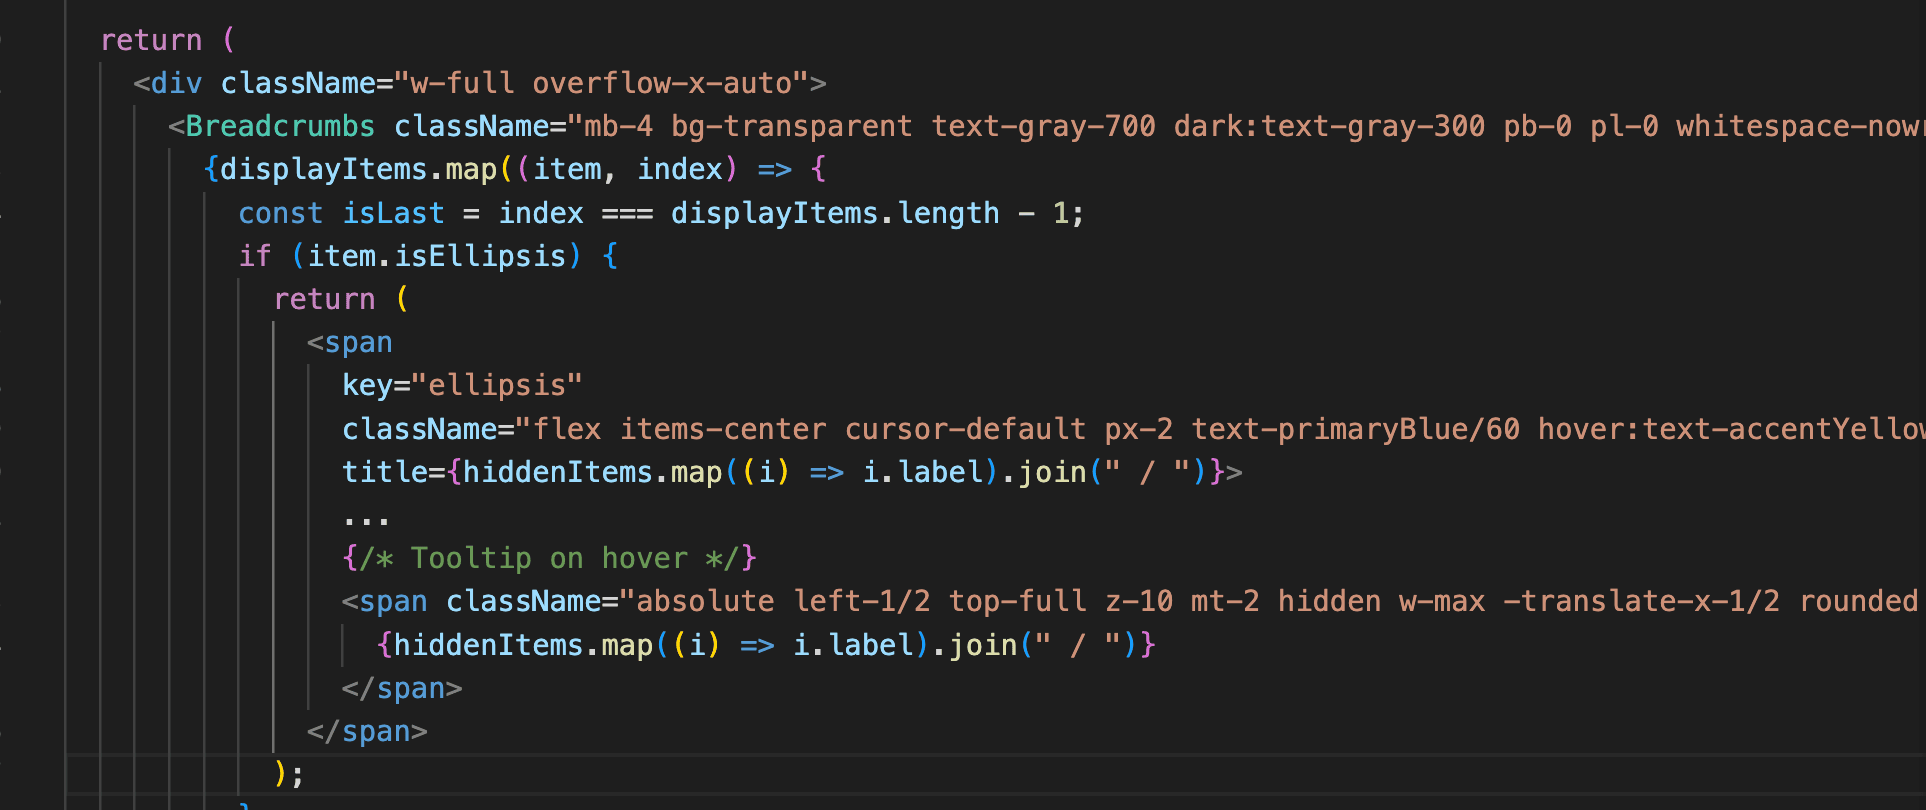Click the outer closing span tag

(367, 731)
